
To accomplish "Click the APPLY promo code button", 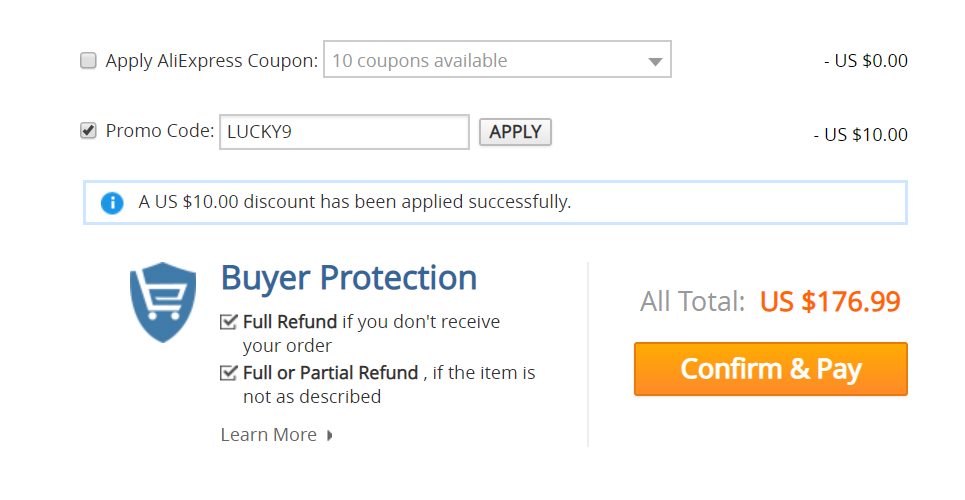I will click(515, 132).
